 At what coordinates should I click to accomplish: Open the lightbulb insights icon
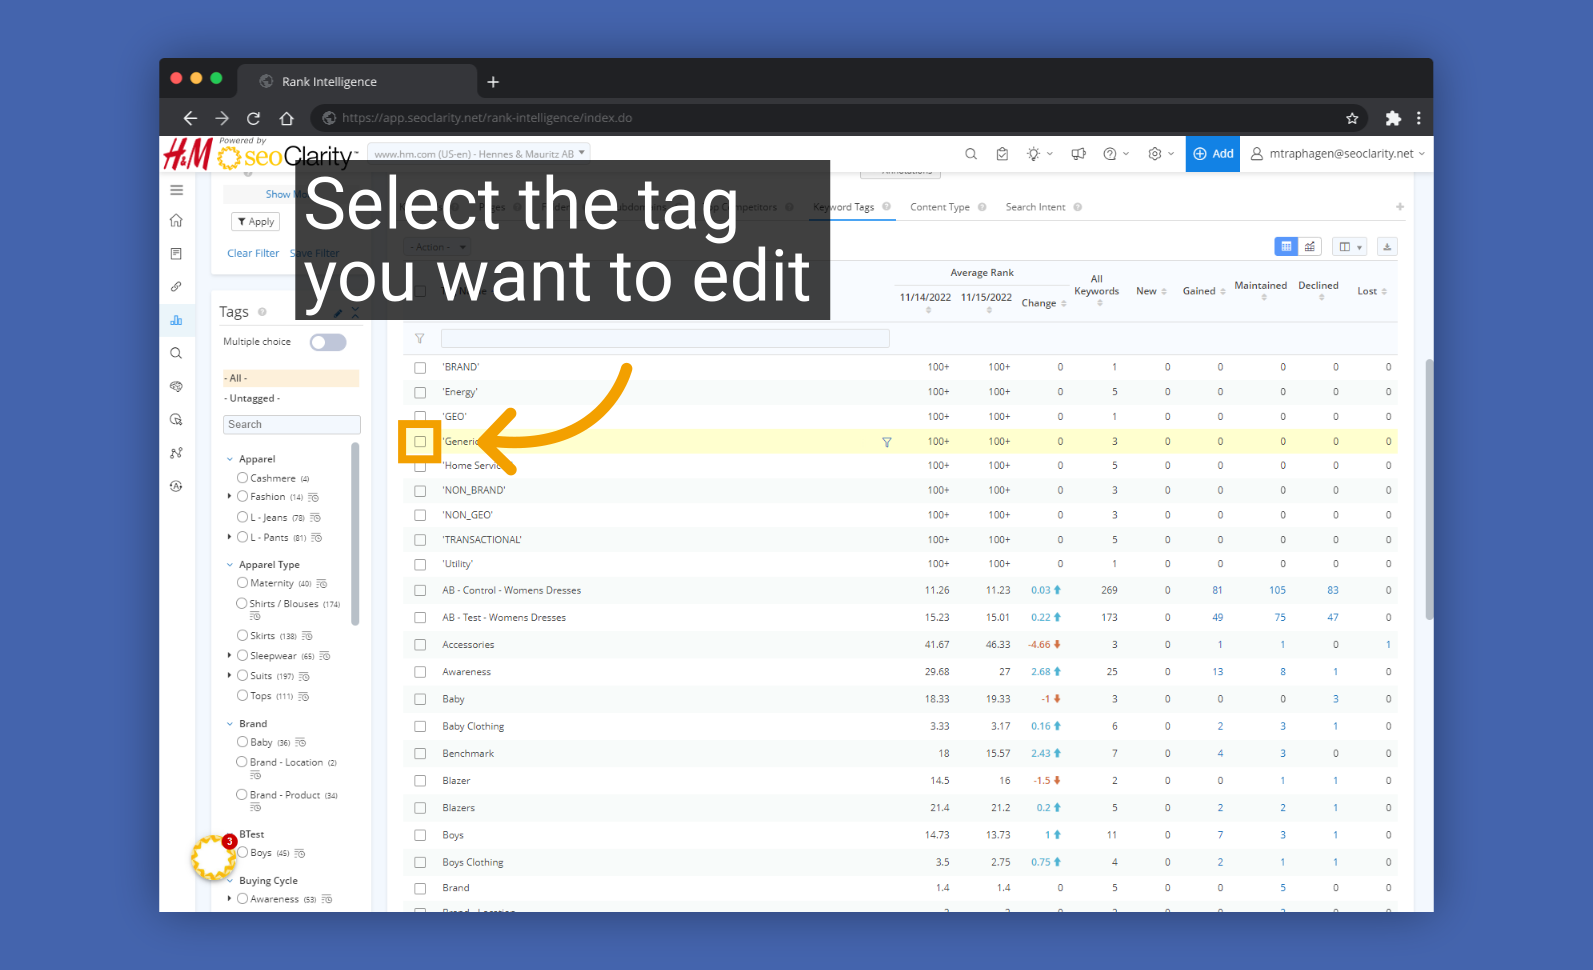[1034, 154]
